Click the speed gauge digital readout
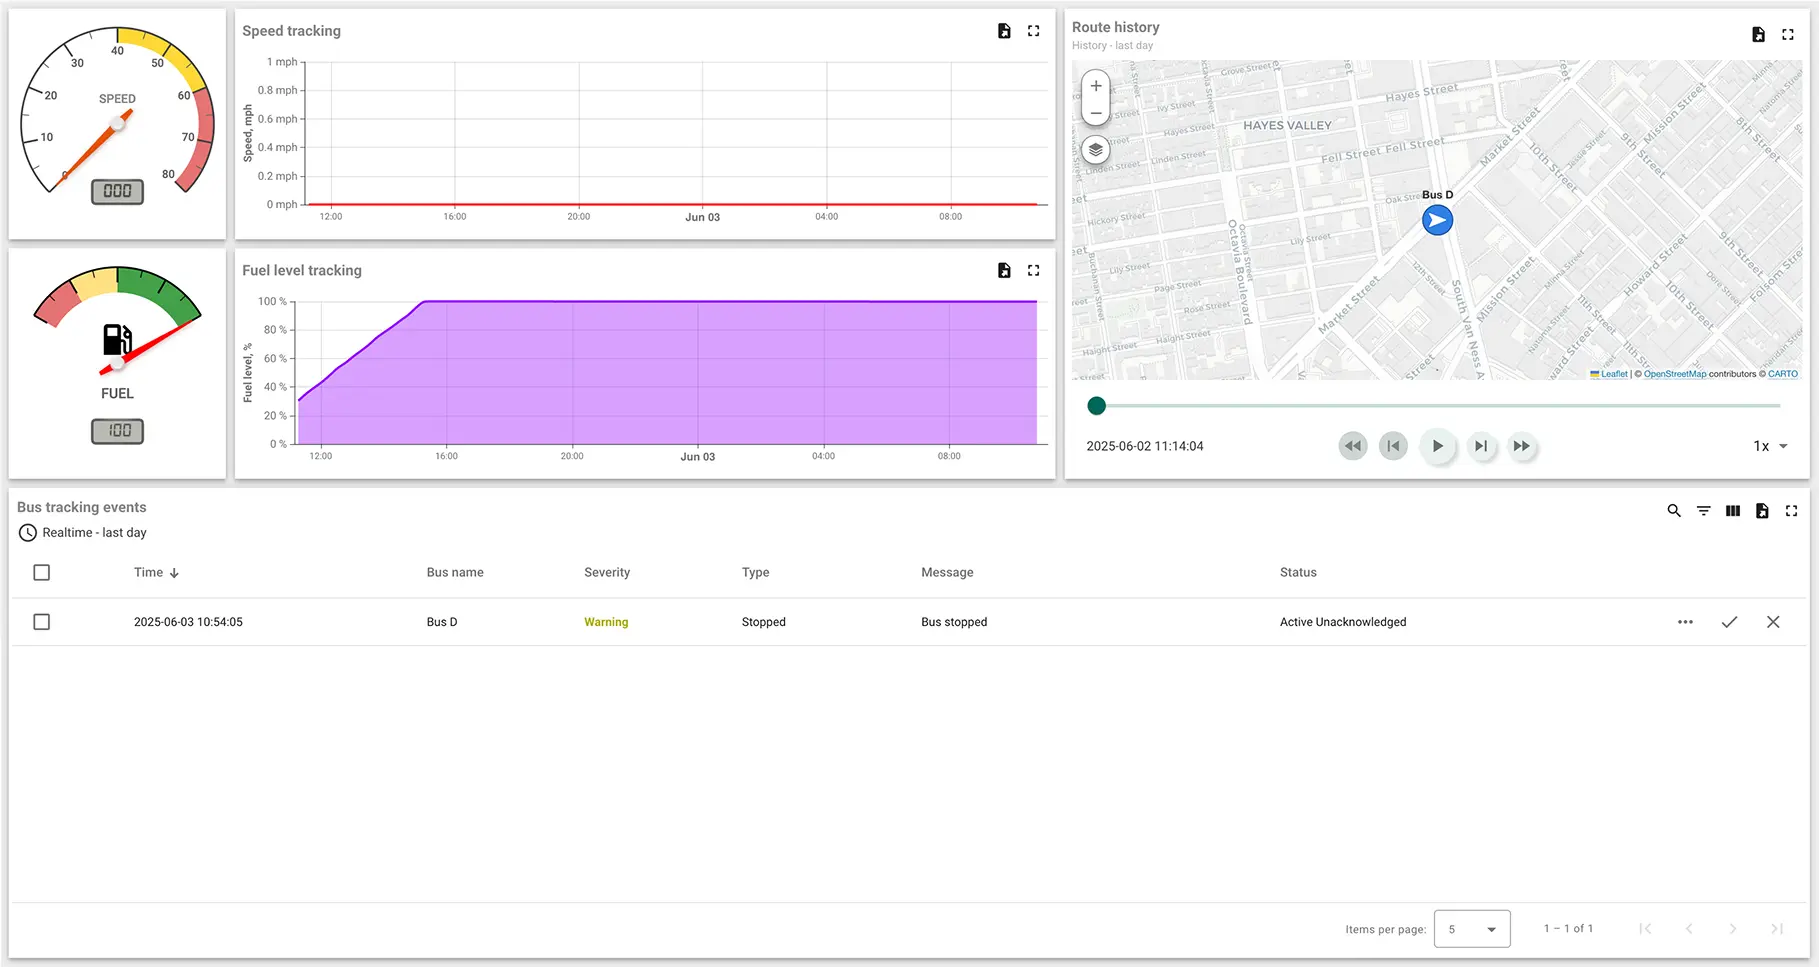This screenshot has height=967, width=1819. (117, 191)
